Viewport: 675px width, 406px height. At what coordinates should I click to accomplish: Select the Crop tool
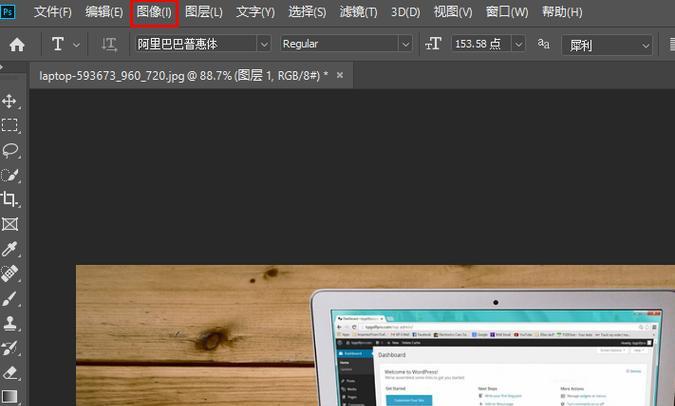point(9,199)
